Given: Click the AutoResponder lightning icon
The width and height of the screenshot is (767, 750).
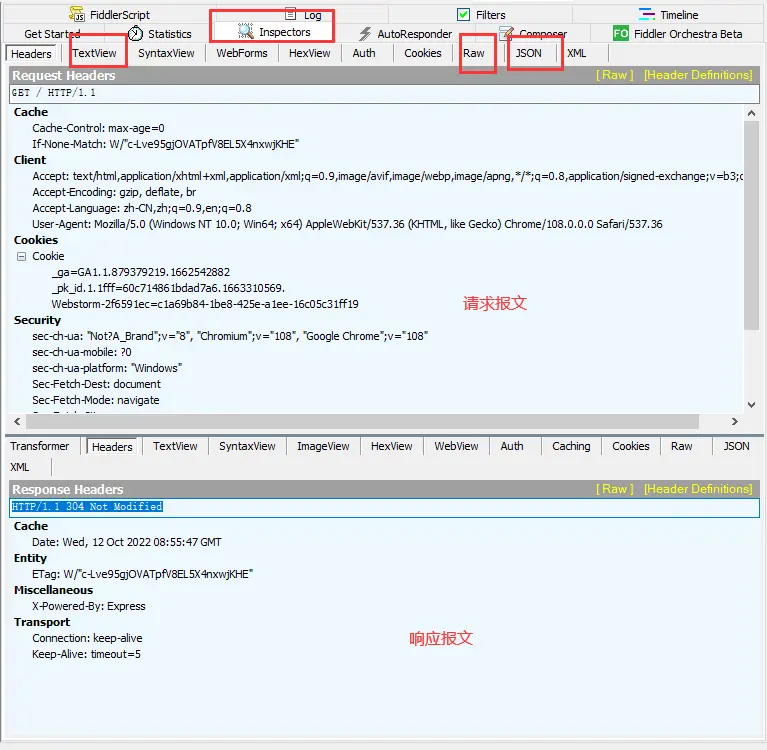Looking at the screenshot, I should [365, 34].
